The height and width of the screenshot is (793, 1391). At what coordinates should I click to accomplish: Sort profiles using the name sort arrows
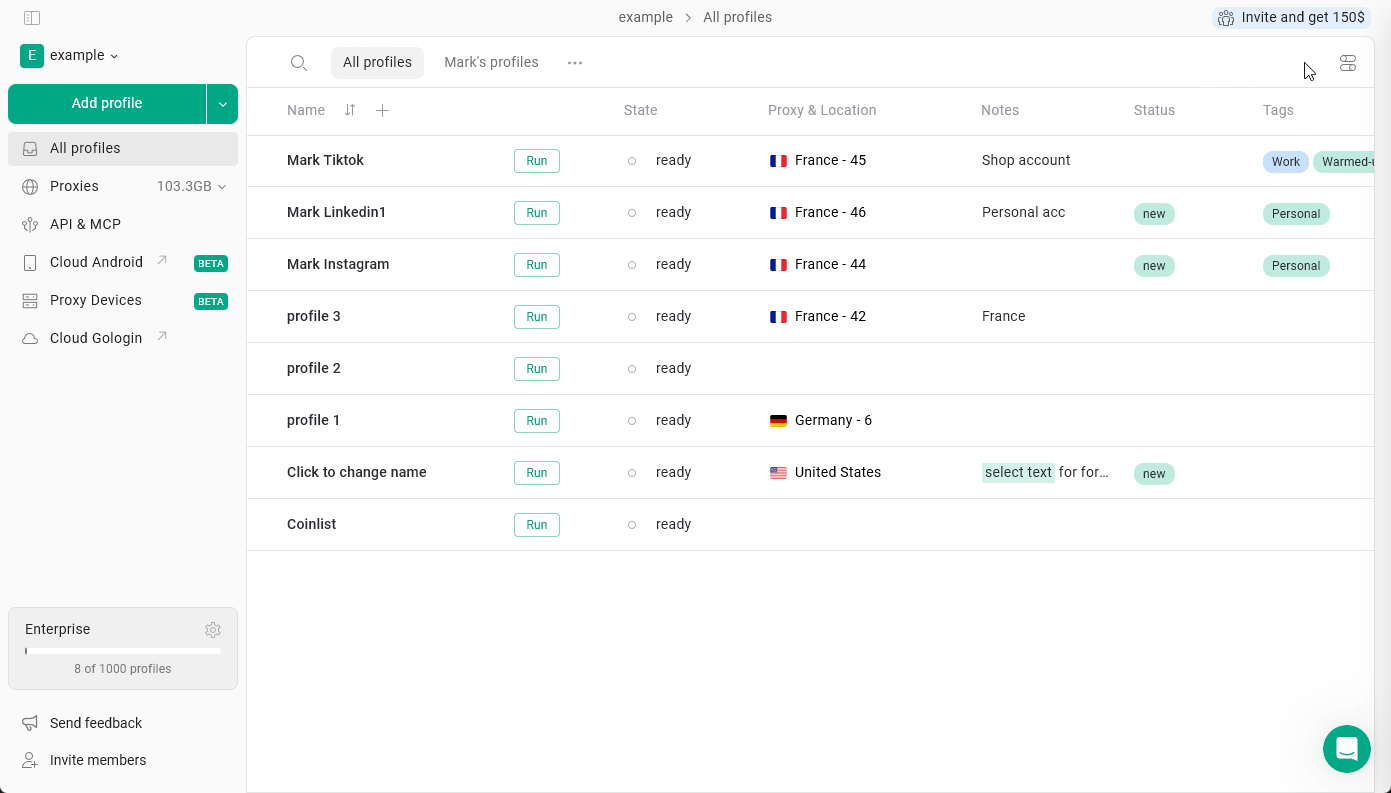coord(349,110)
